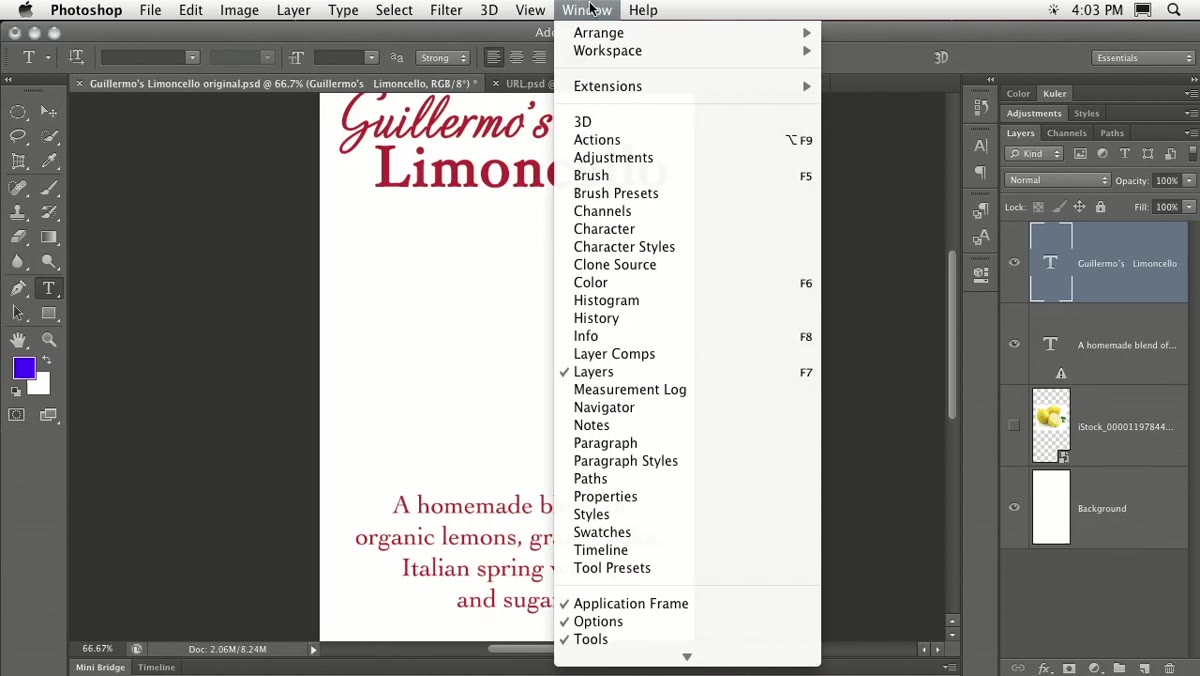Toggle text orientation in options bar
1200x676 pixels.
(x=76, y=58)
